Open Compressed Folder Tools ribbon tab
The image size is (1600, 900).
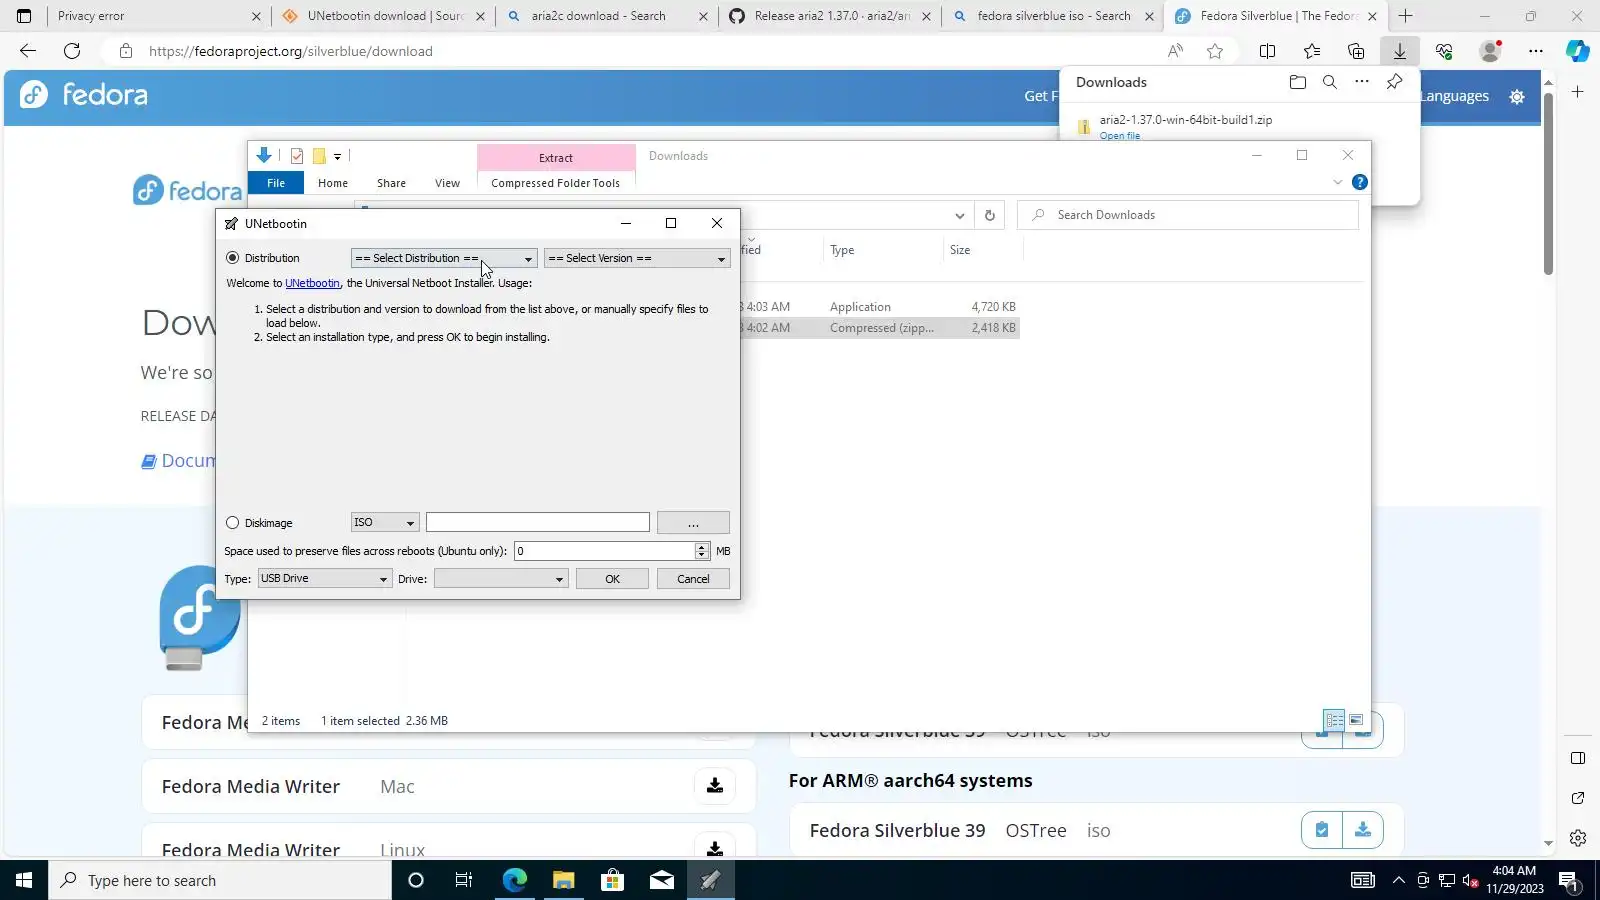[x=556, y=183]
